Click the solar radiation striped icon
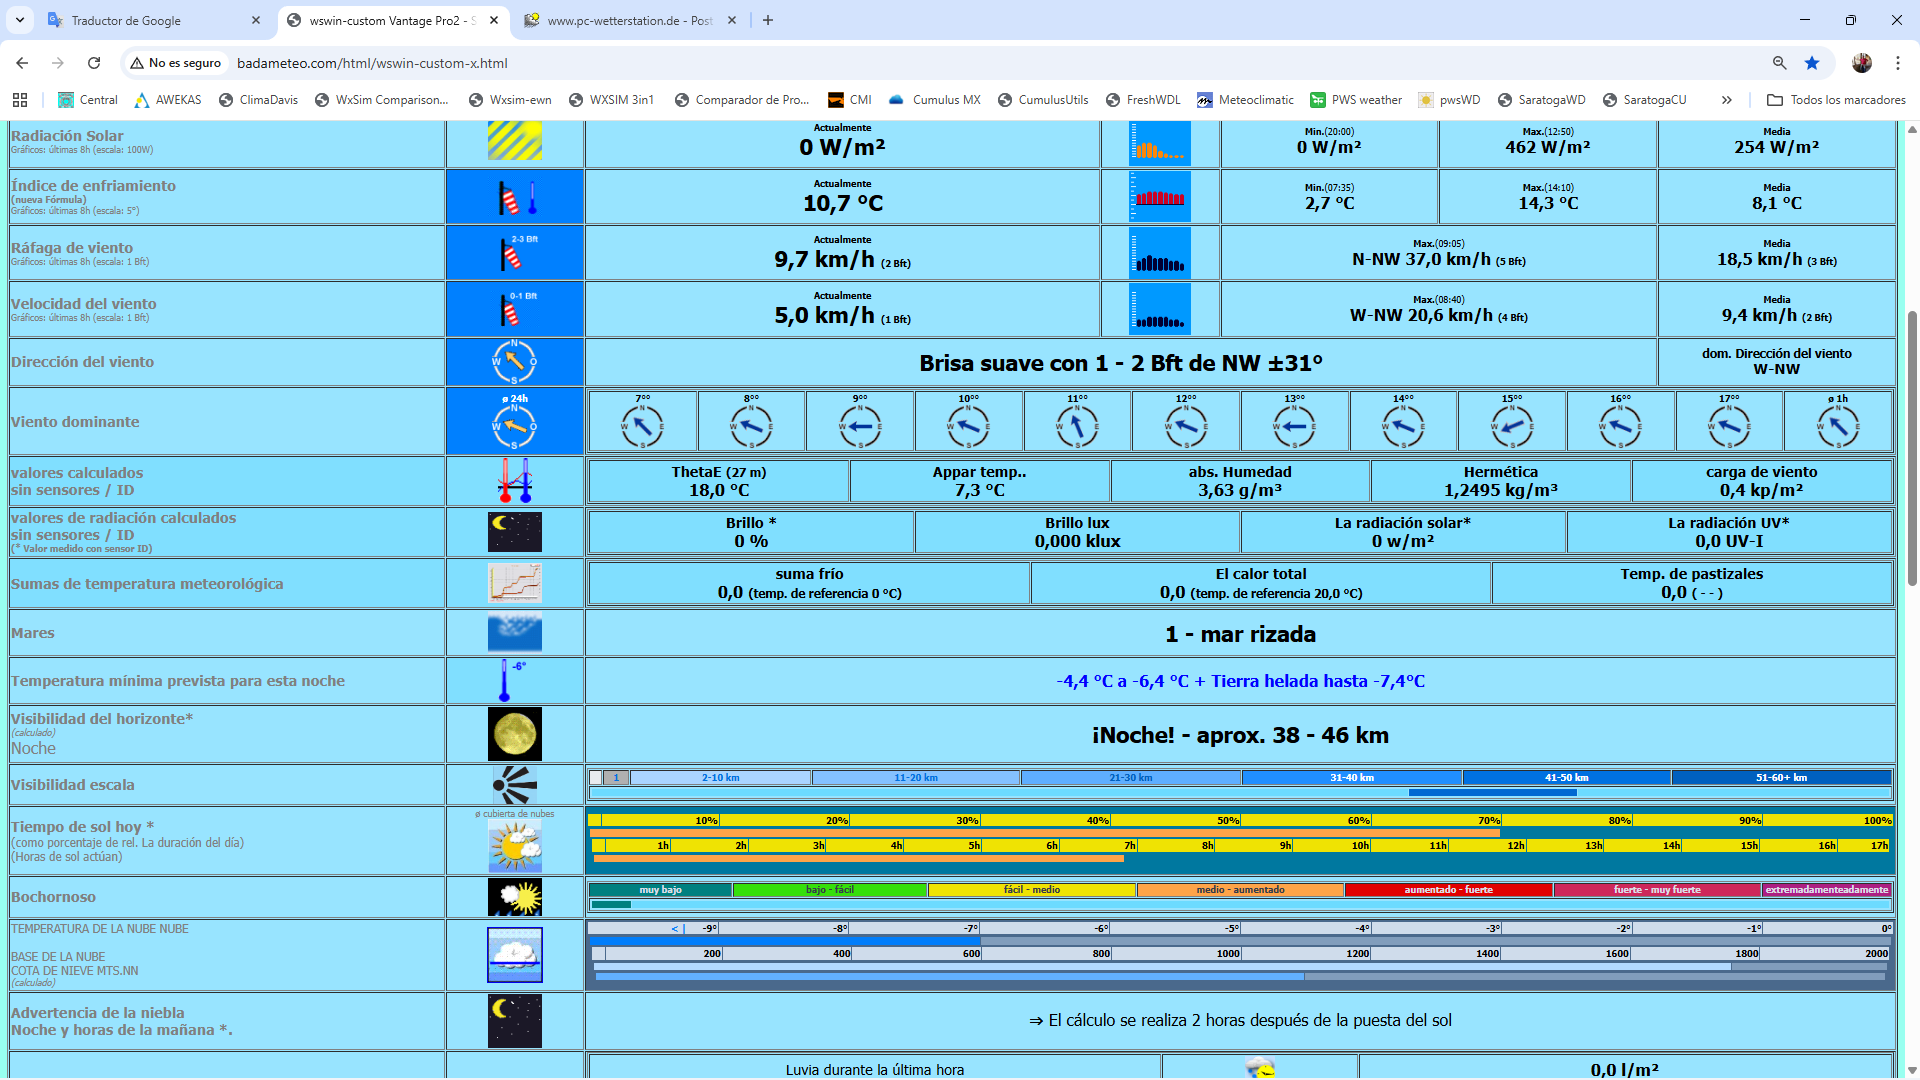Viewport: 1920px width, 1080px height. (514, 141)
